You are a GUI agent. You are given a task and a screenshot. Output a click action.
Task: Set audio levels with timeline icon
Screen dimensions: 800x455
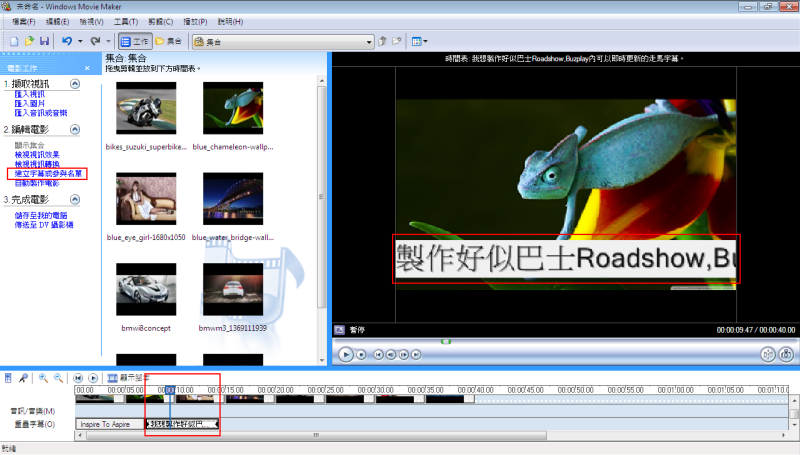[8, 378]
